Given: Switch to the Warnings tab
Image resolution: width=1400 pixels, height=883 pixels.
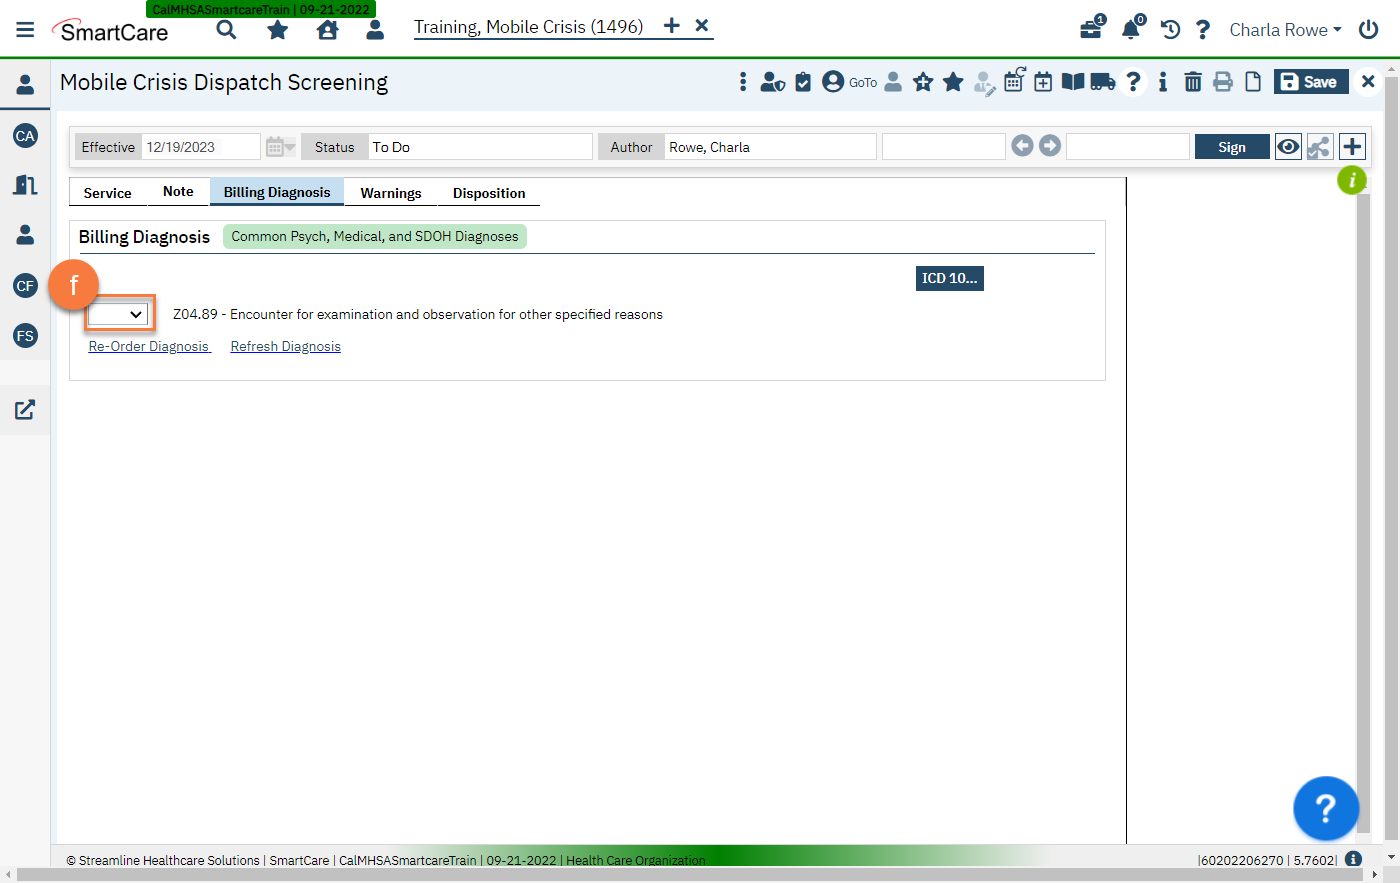Looking at the screenshot, I should (x=390, y=193).
